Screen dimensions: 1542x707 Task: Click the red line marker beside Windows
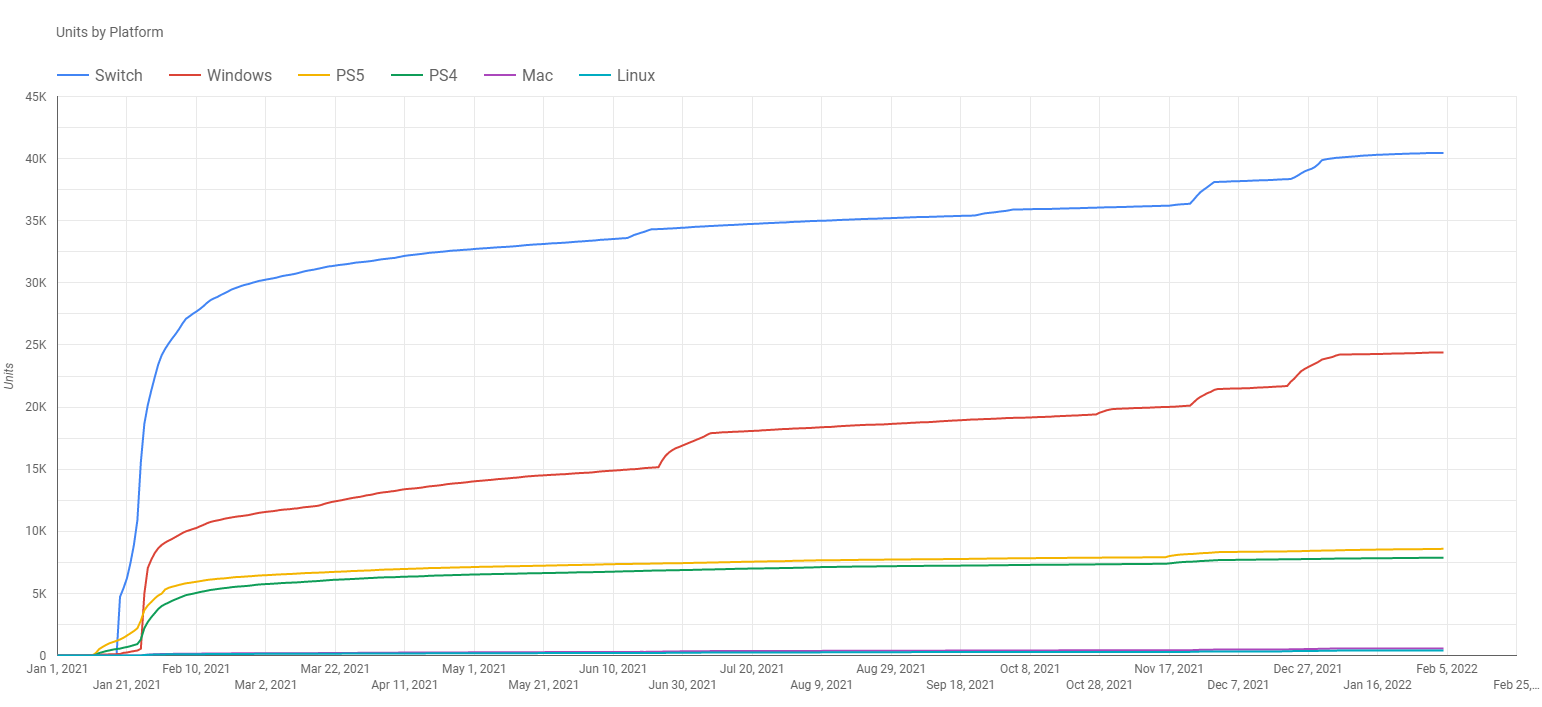(x=184, y=75)
